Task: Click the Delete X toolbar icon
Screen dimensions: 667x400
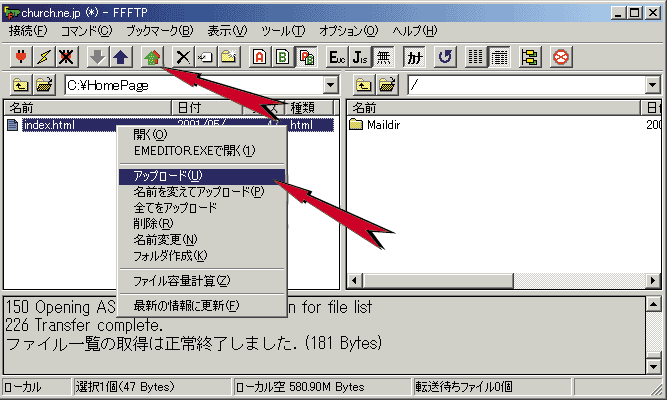Action: tap(182, 57)
